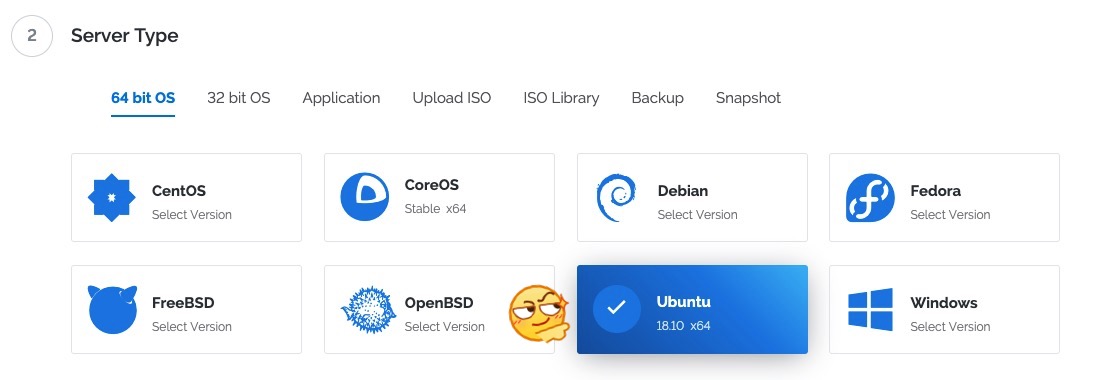Screen dimensions: 1099x380
Task: Click the FreeBSD daemon logo
Action: tap(112, 309)
